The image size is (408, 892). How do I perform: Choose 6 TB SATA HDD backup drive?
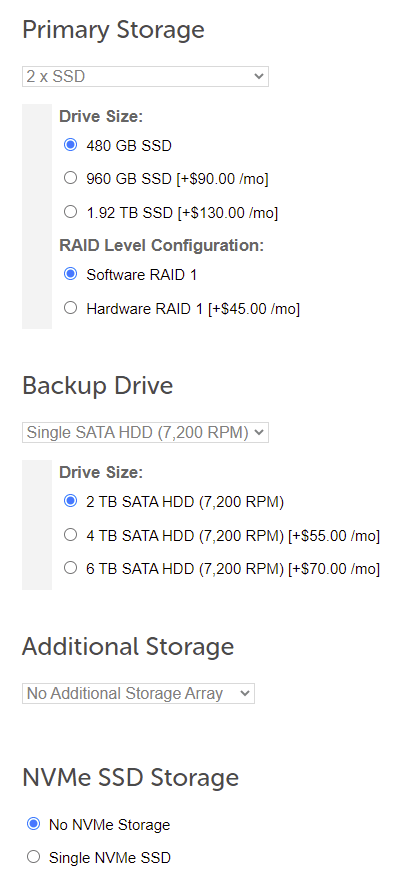pyautogui.click(x=70, y=568)
